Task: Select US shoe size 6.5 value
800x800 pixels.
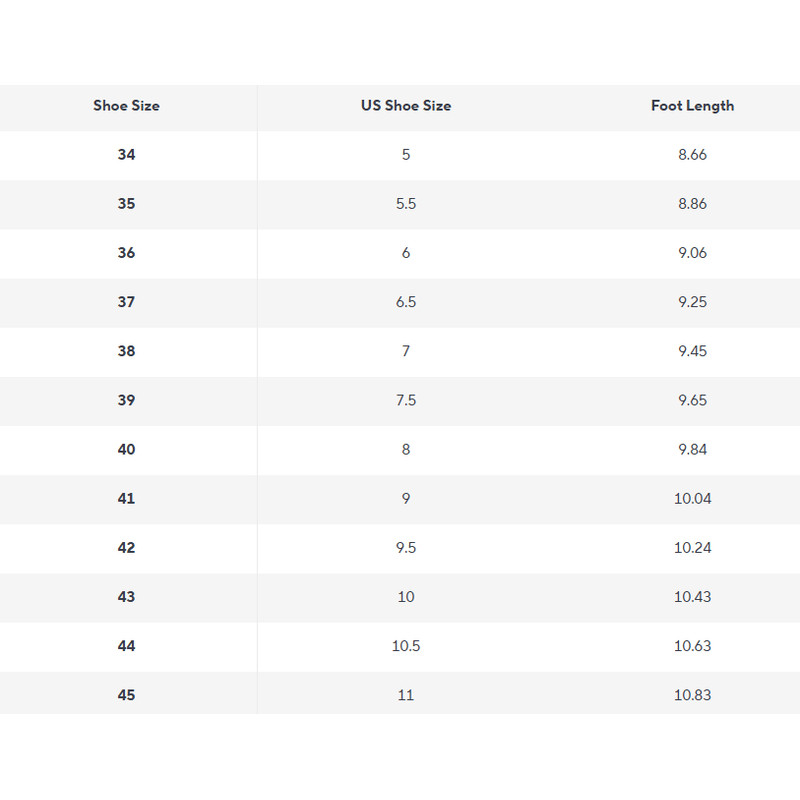Action: (406, 302)
